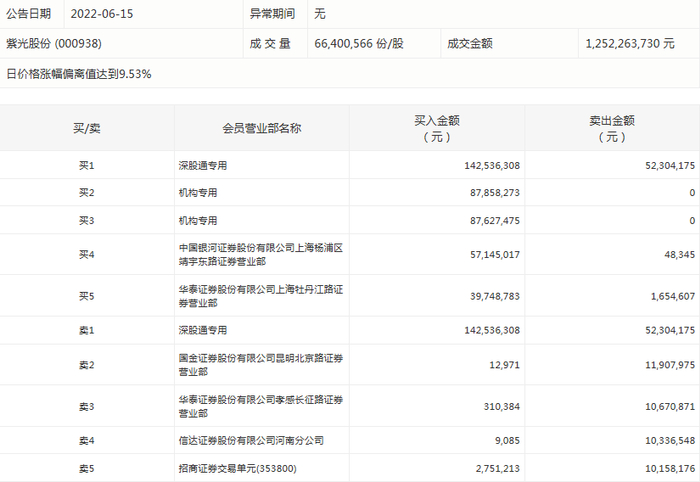This screenshot has height=482, width=700.
Task: Select buy amount 310,384
Action: [502, 407]
